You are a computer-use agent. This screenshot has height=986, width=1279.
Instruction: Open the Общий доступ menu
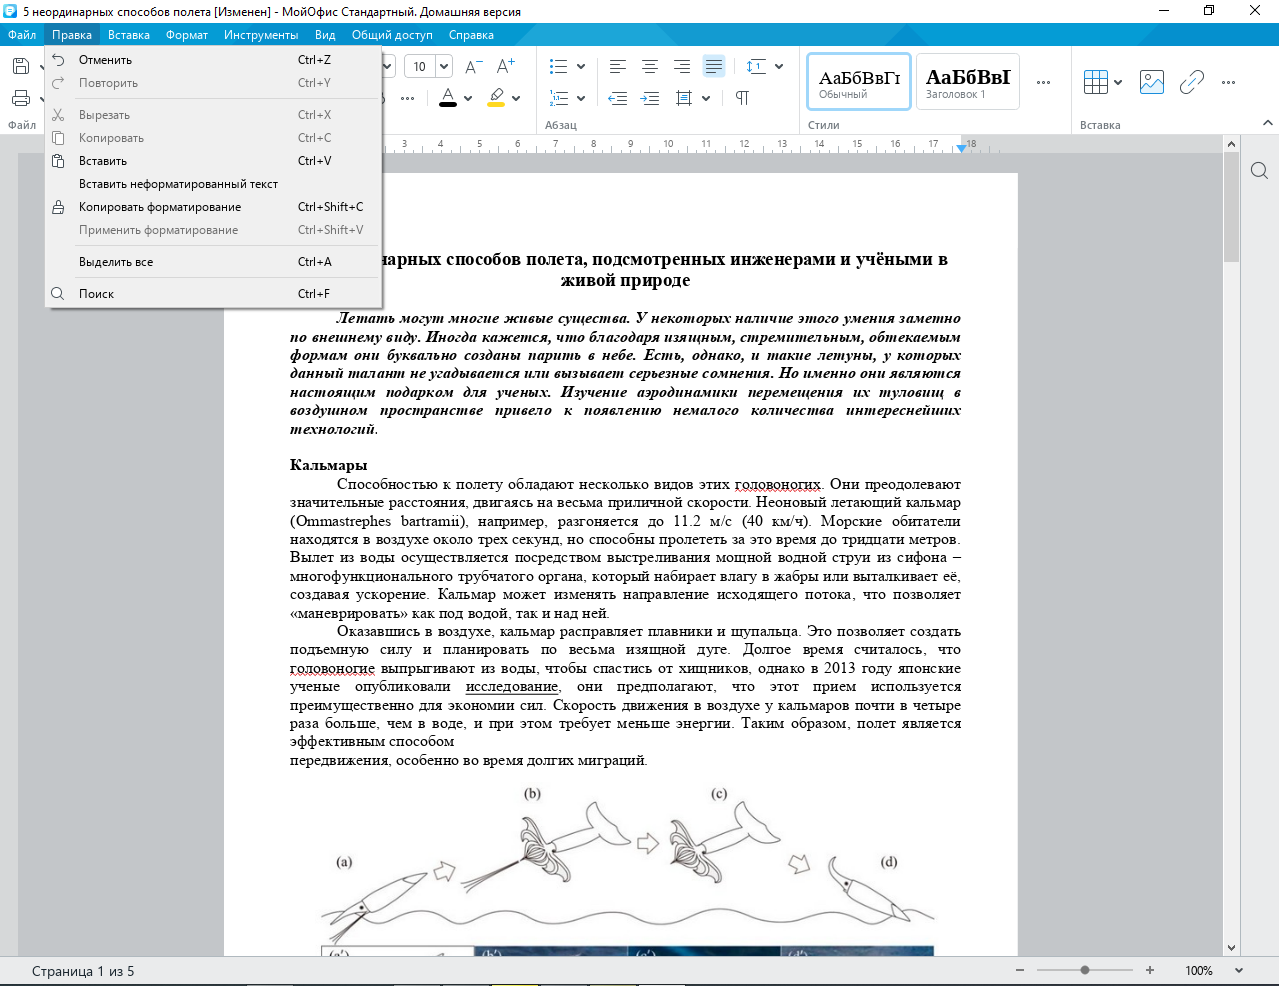pos(392,35)
